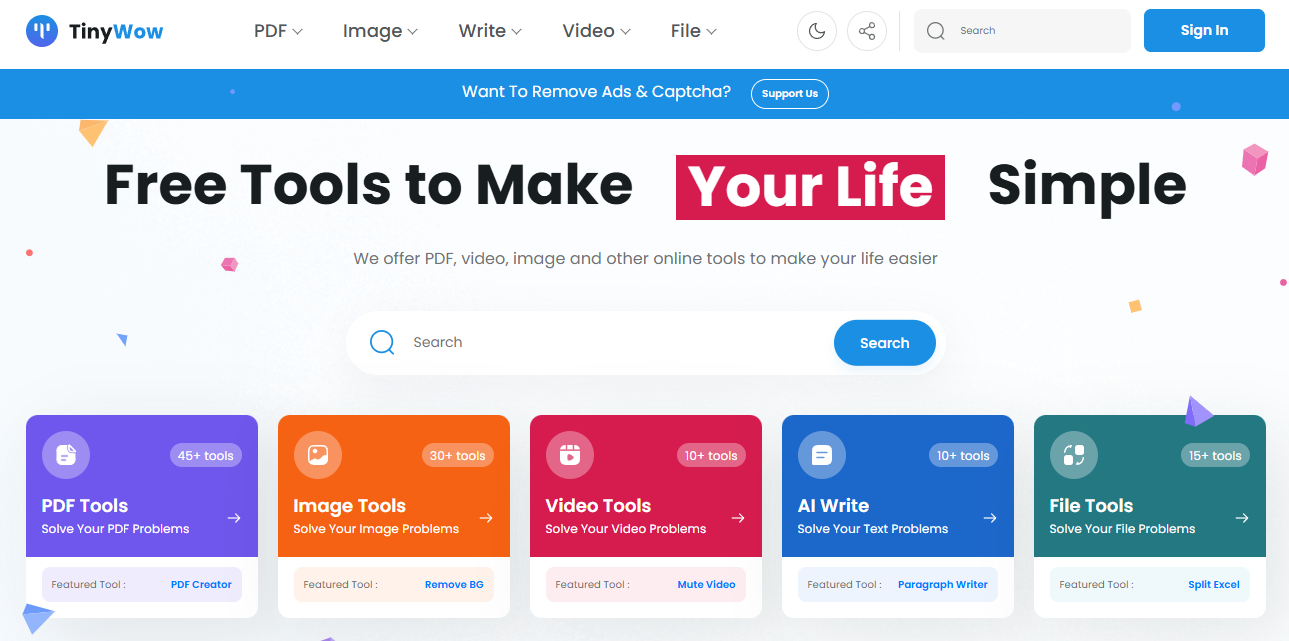Click the Sign In button

pos(1204,31)
